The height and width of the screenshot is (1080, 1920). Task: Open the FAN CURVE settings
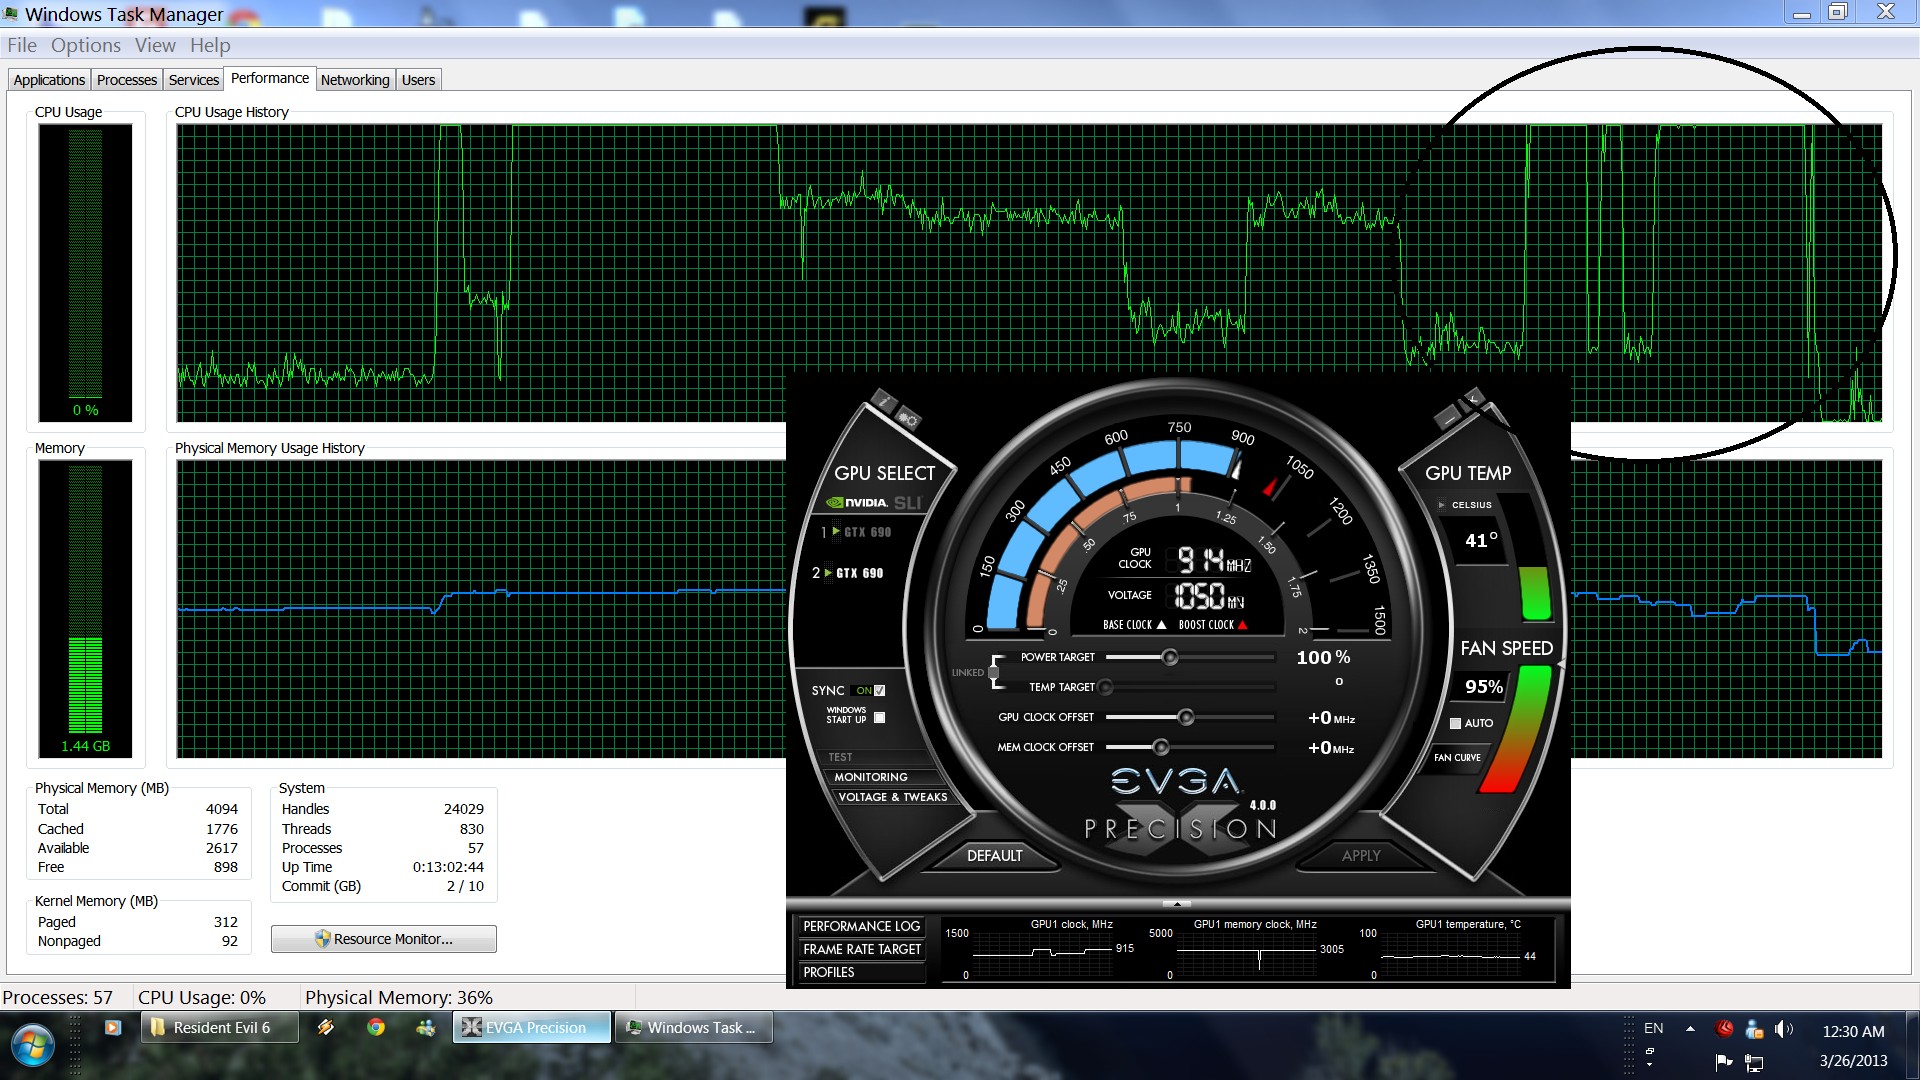[x=1457, y=757]
